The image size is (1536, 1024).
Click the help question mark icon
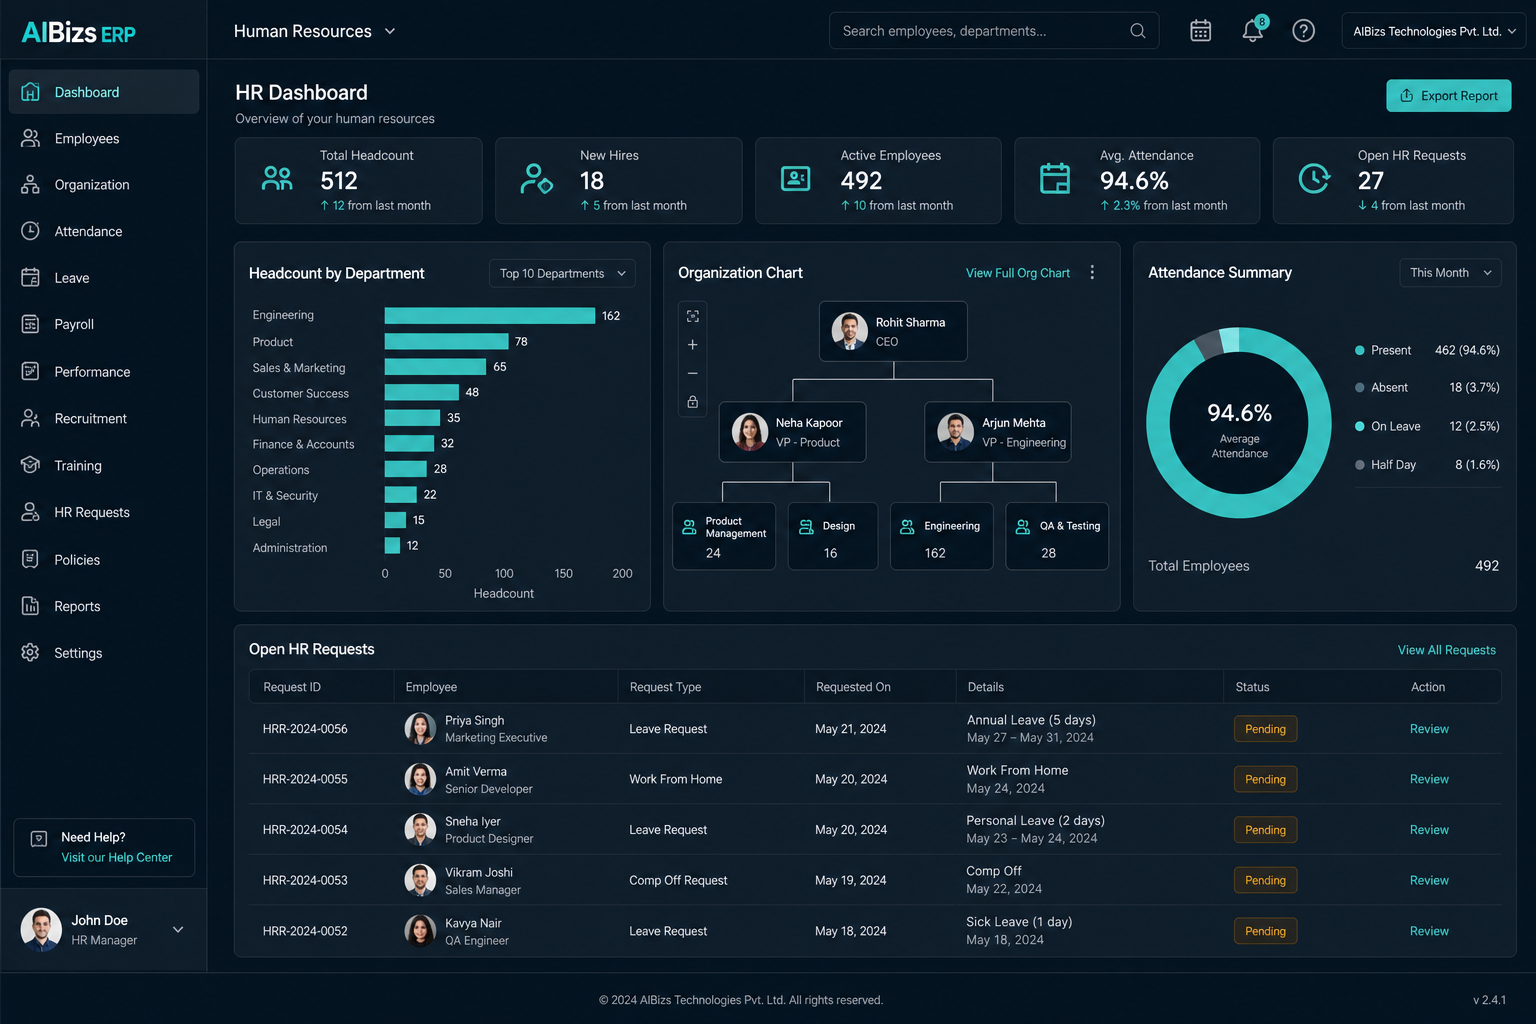tap(1303, 31)
